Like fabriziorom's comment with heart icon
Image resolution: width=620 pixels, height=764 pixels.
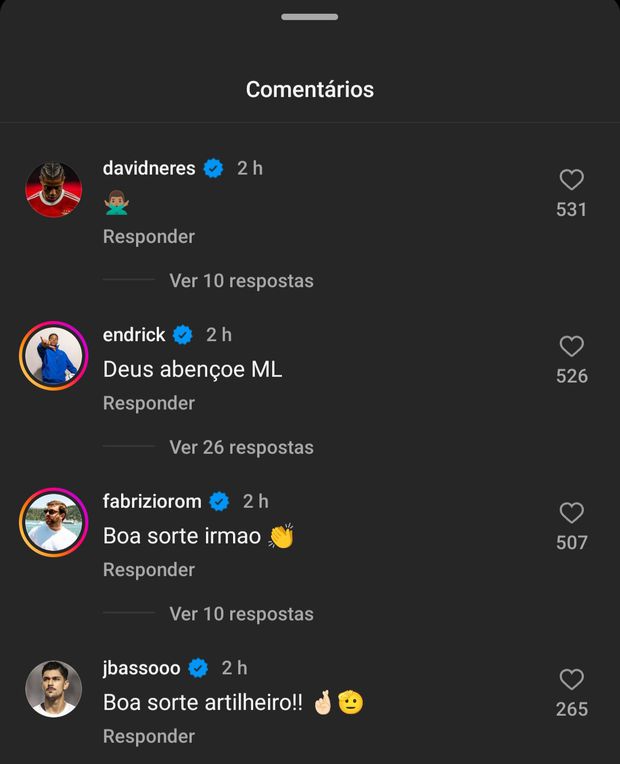[571, 513]
